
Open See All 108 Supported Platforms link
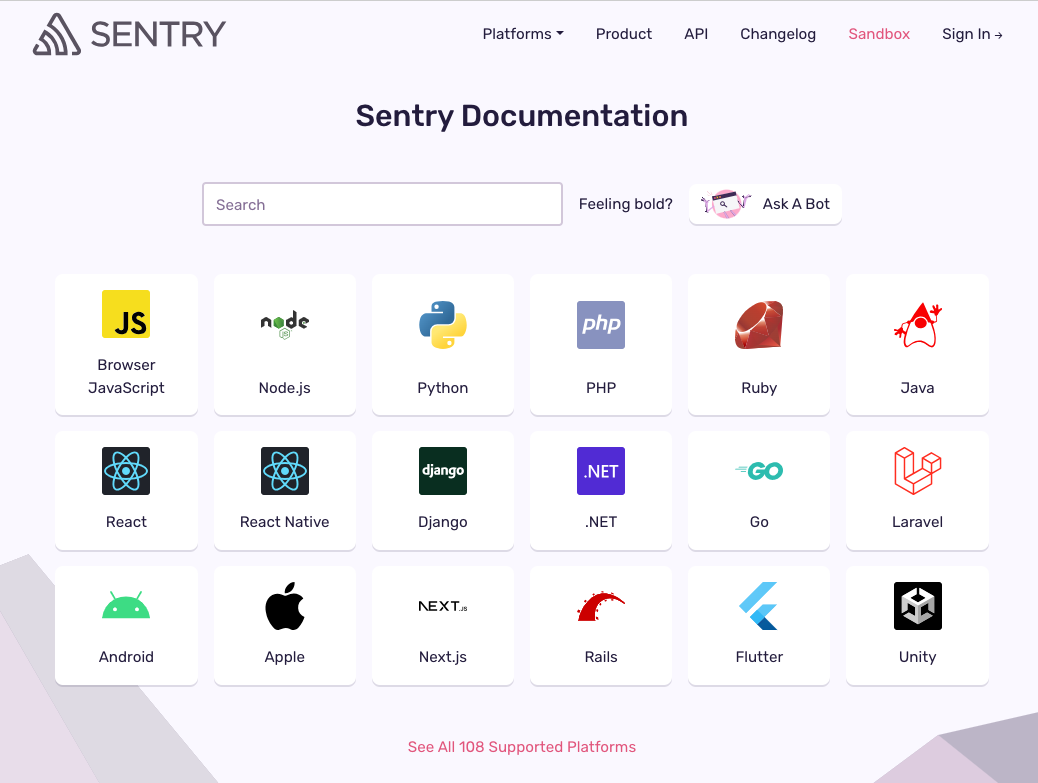click(522, 747)
